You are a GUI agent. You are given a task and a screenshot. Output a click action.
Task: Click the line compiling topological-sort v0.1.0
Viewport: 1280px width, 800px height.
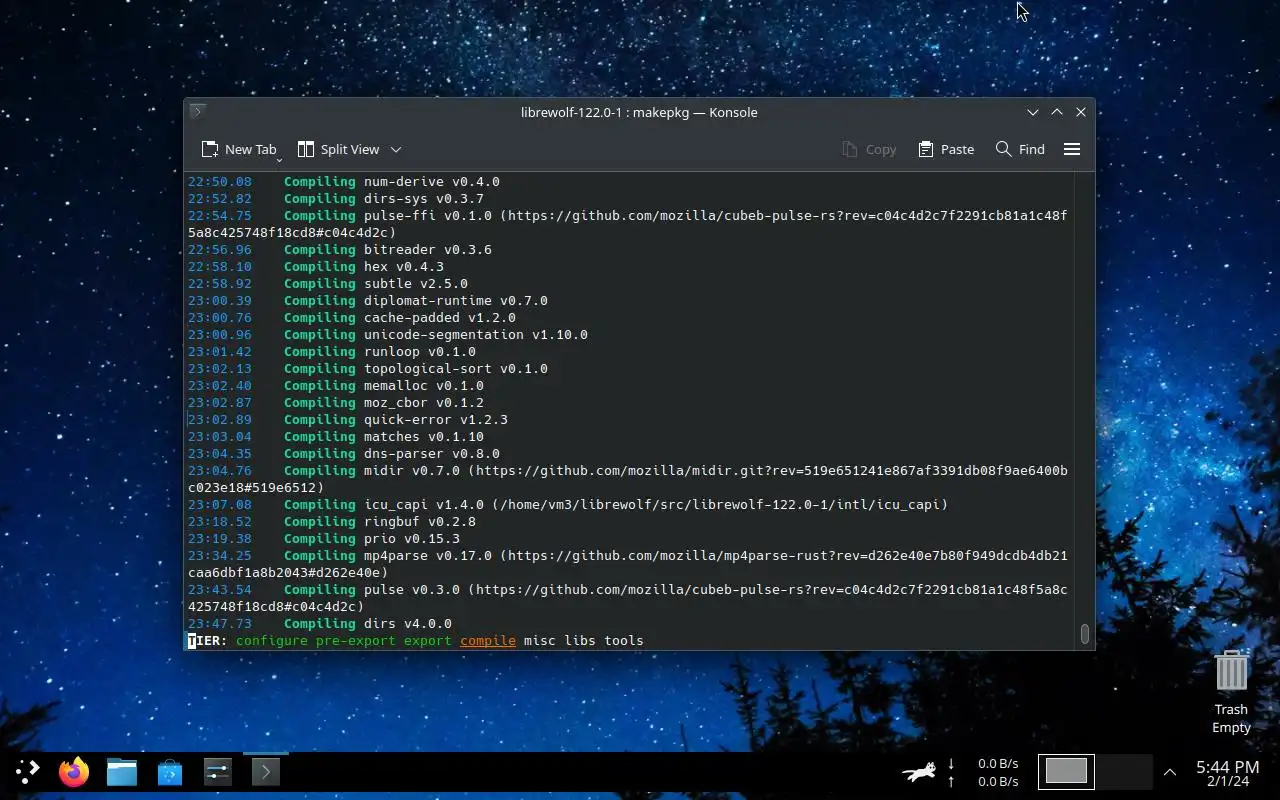coord(368,368)
